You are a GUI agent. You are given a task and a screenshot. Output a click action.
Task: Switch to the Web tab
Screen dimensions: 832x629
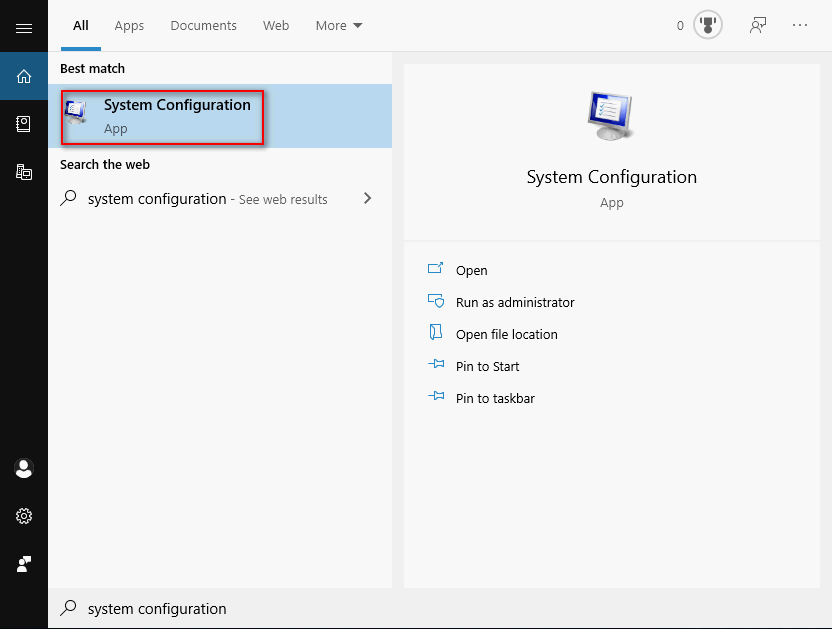pos(276,26)
